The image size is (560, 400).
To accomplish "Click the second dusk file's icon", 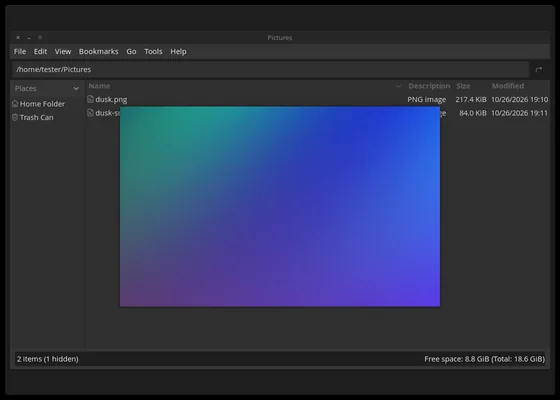I will tap(90, 113).
